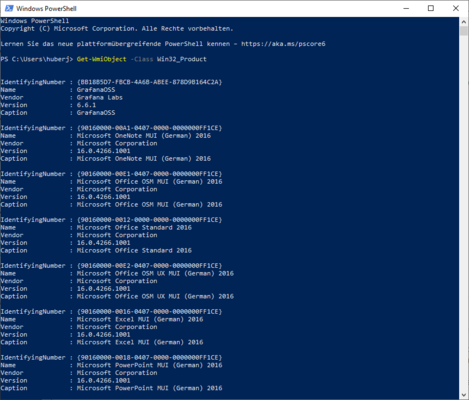
Task: Click the GrafanaOSS version 6.6.1 value
Action: (86, 105)
